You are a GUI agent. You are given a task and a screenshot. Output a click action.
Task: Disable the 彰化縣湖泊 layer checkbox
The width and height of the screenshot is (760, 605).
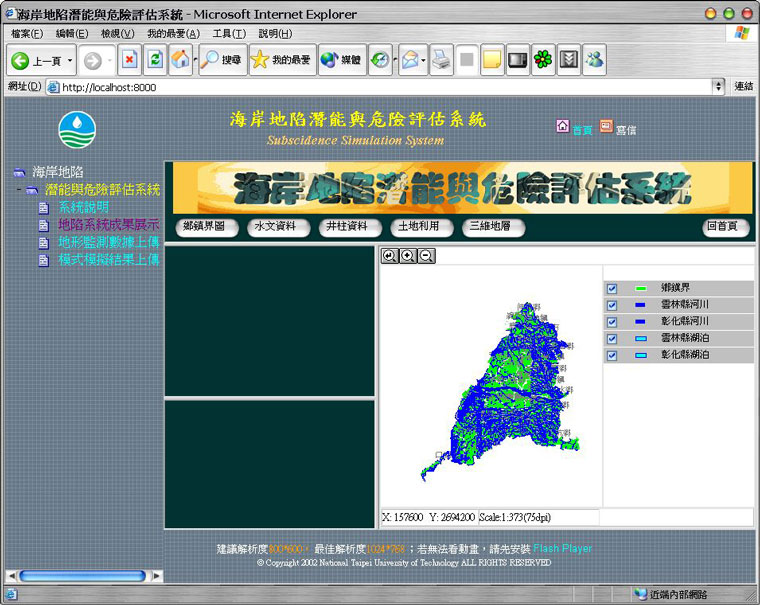[x=612, y=356]
